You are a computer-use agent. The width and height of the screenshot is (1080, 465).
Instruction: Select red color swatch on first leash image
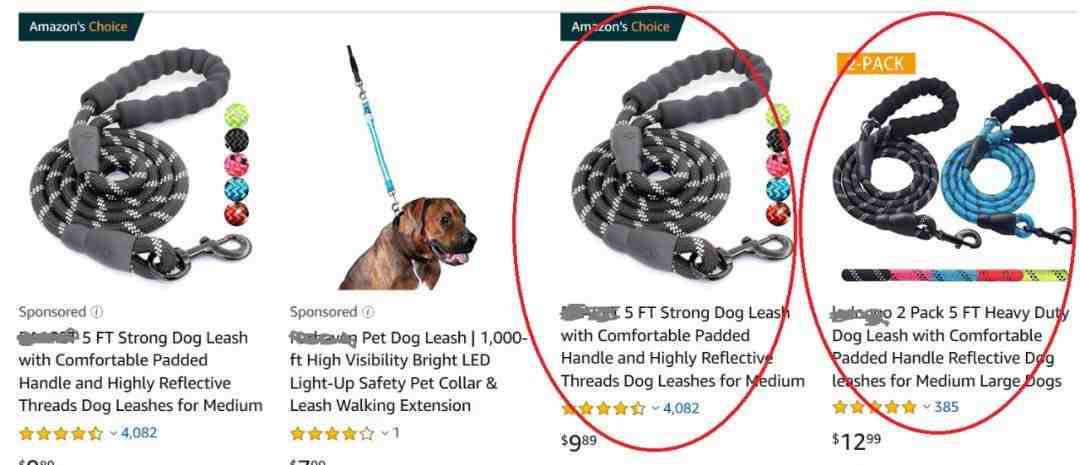[x=237, y=214]
